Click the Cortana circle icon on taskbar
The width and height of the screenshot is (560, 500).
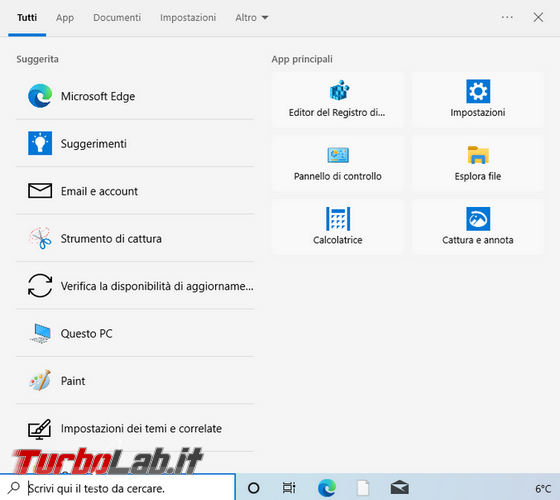coord(254,488)
